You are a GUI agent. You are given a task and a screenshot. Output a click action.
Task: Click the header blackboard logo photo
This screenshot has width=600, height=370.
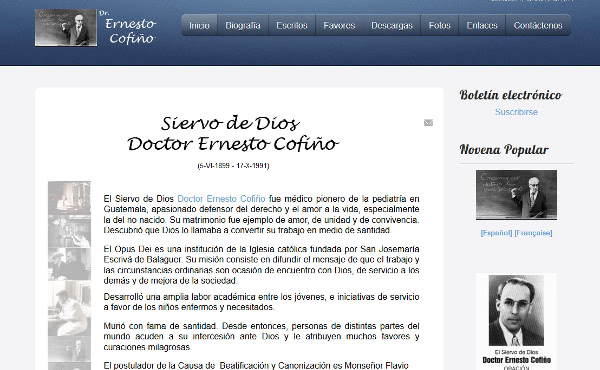(x=66, y=28)
